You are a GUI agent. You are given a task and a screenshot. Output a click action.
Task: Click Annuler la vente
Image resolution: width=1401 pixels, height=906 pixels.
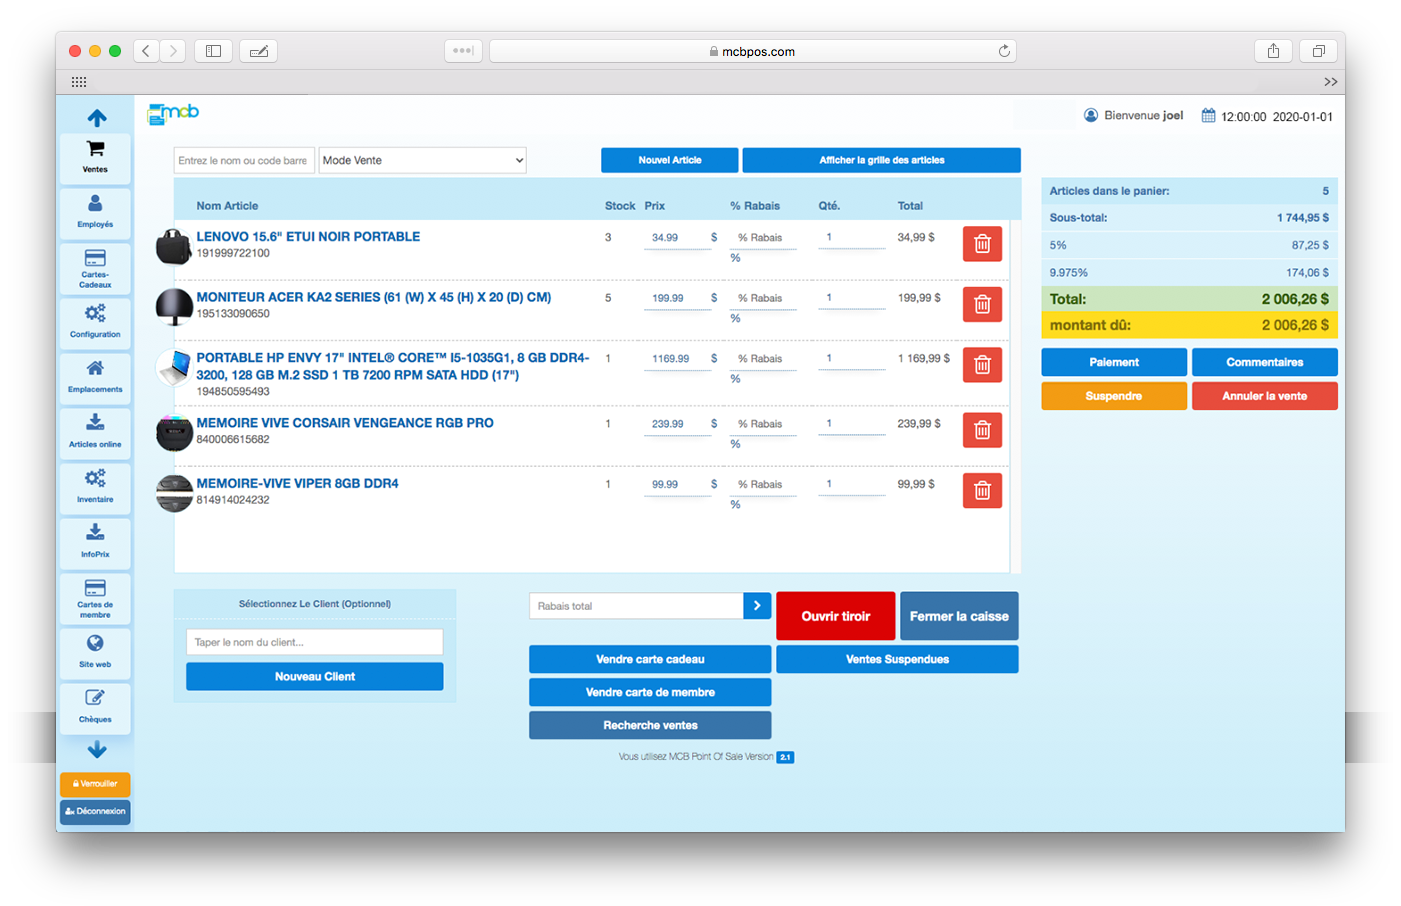coord(1264,396)
